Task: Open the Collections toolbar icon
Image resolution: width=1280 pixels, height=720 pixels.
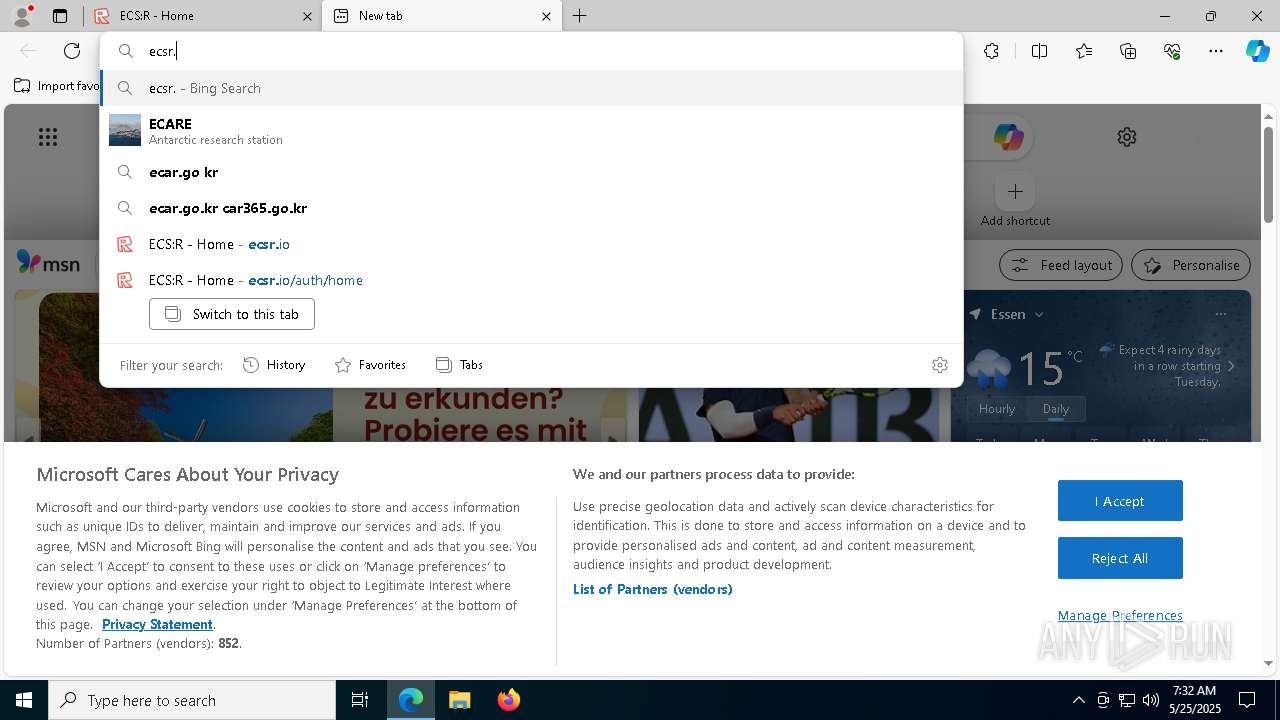Action: pyautogui.click(x=1128, y=51)
